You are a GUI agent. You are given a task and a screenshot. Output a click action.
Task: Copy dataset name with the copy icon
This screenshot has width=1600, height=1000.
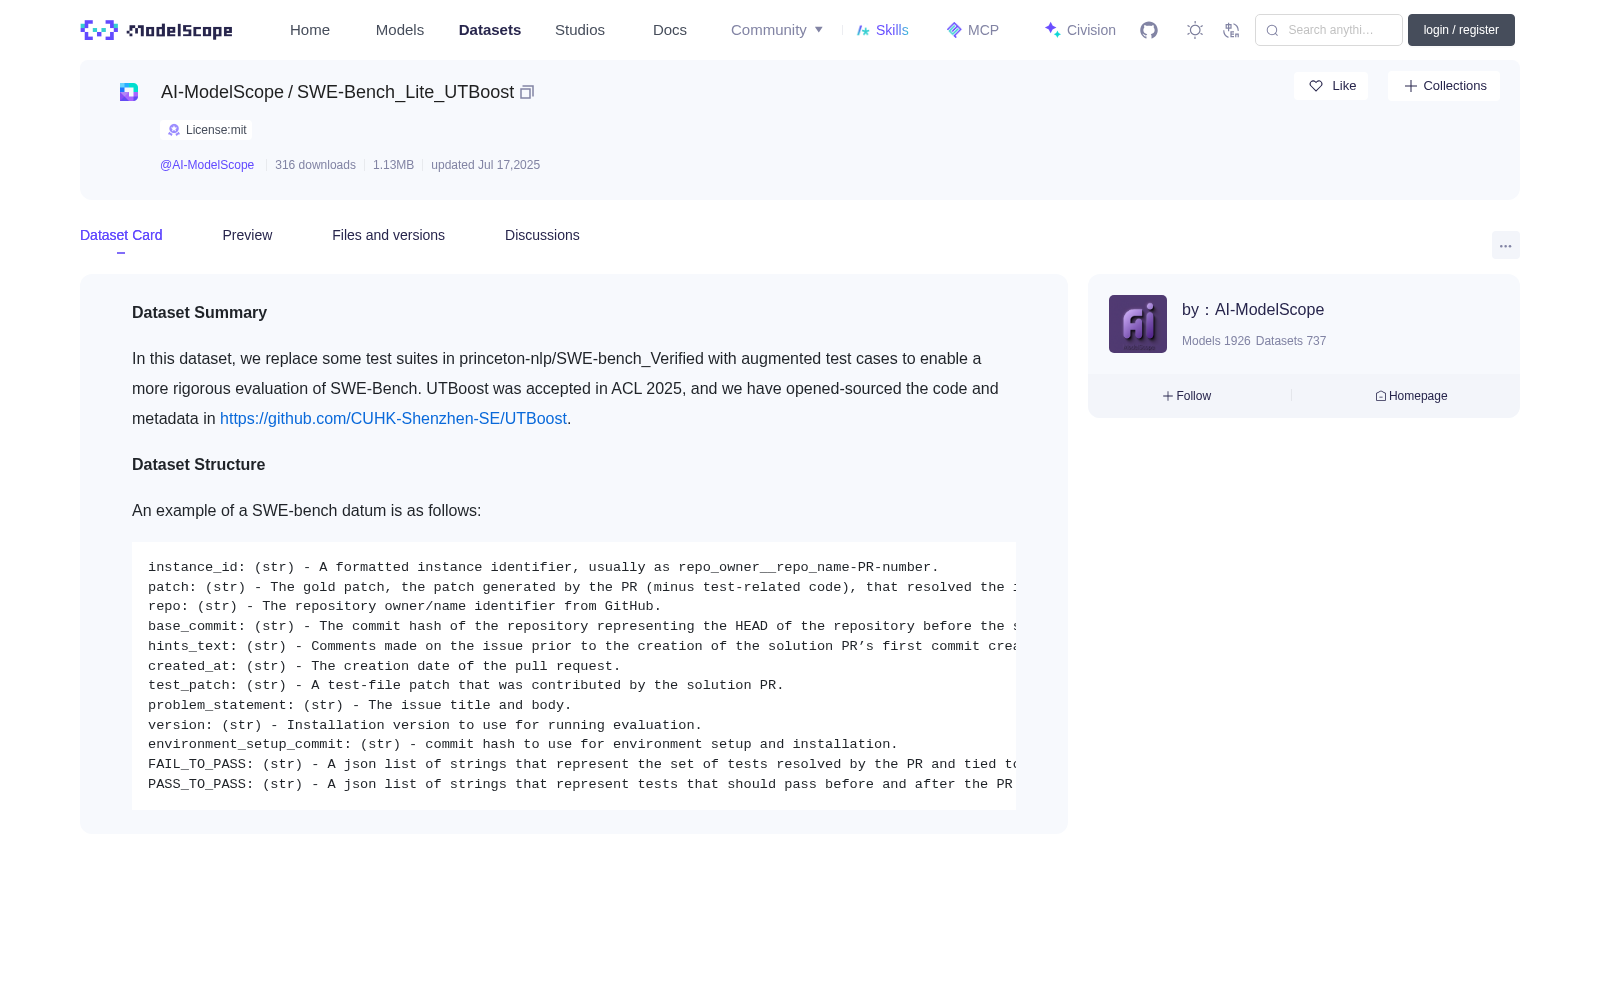point(527,92)
